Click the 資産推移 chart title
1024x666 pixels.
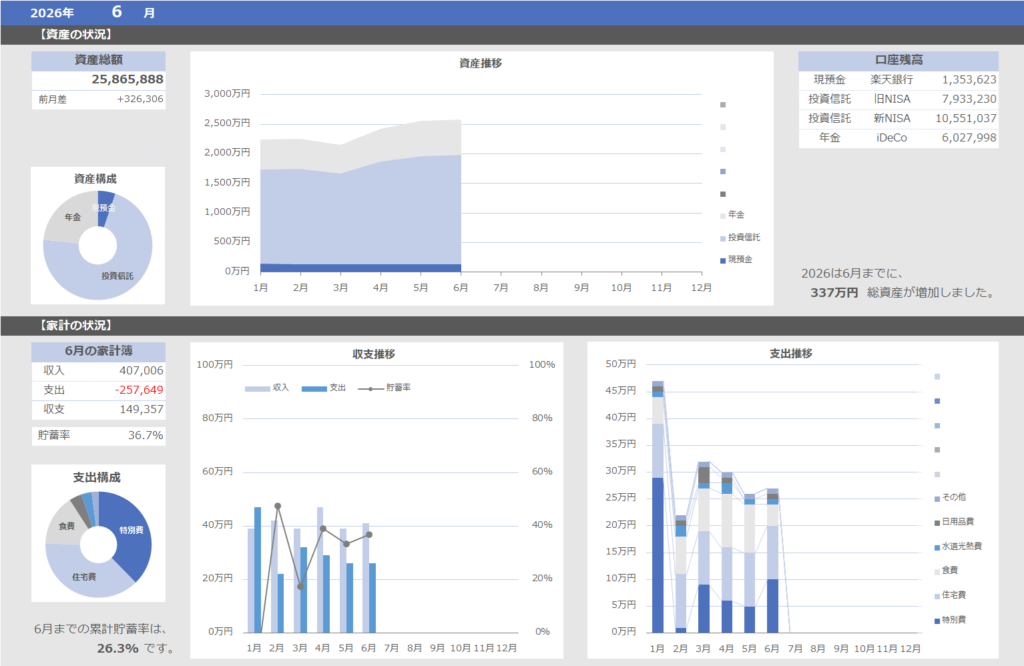point(481,63)
